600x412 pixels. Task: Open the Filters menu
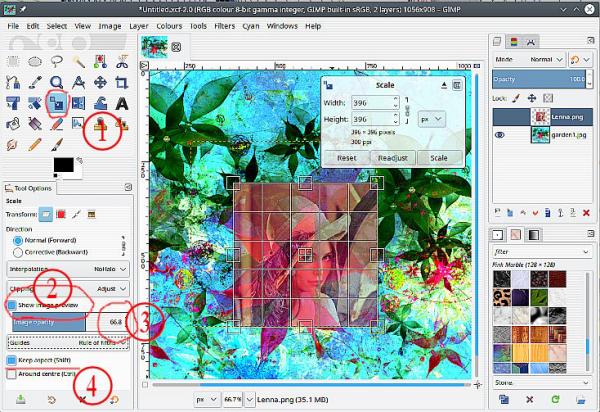(x=225, y=26)
